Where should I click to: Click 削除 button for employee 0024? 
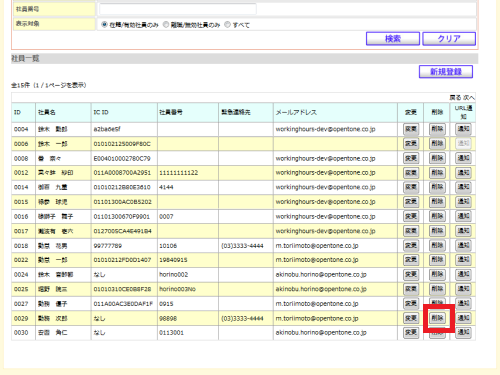point(437,275)
